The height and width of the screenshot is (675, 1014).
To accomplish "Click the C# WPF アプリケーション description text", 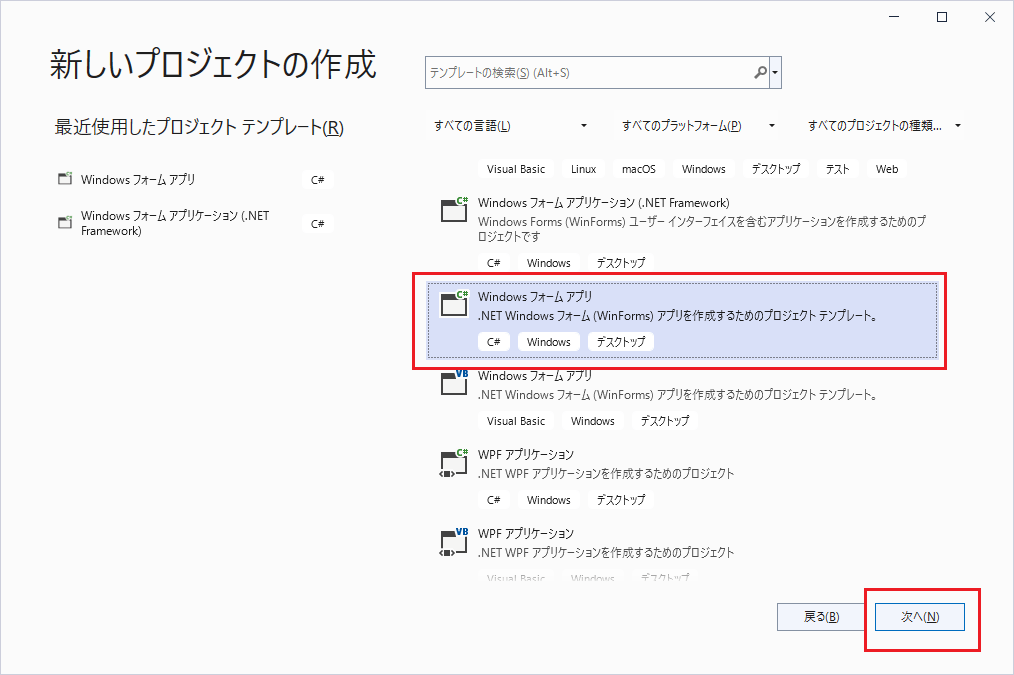I will [606, 474].
